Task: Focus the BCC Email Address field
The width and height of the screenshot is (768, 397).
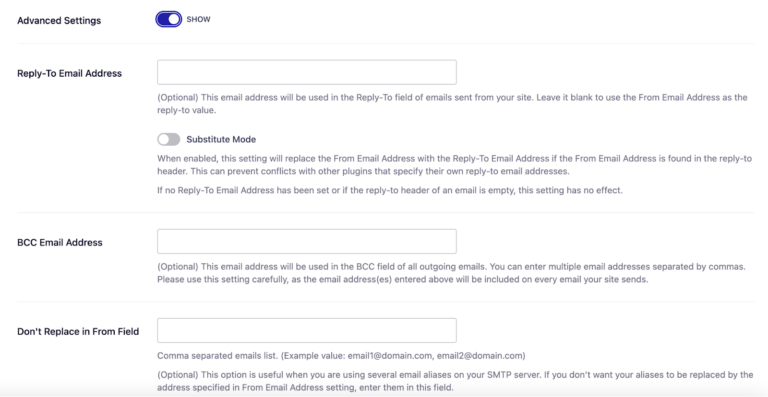Action: click(307, 241)
